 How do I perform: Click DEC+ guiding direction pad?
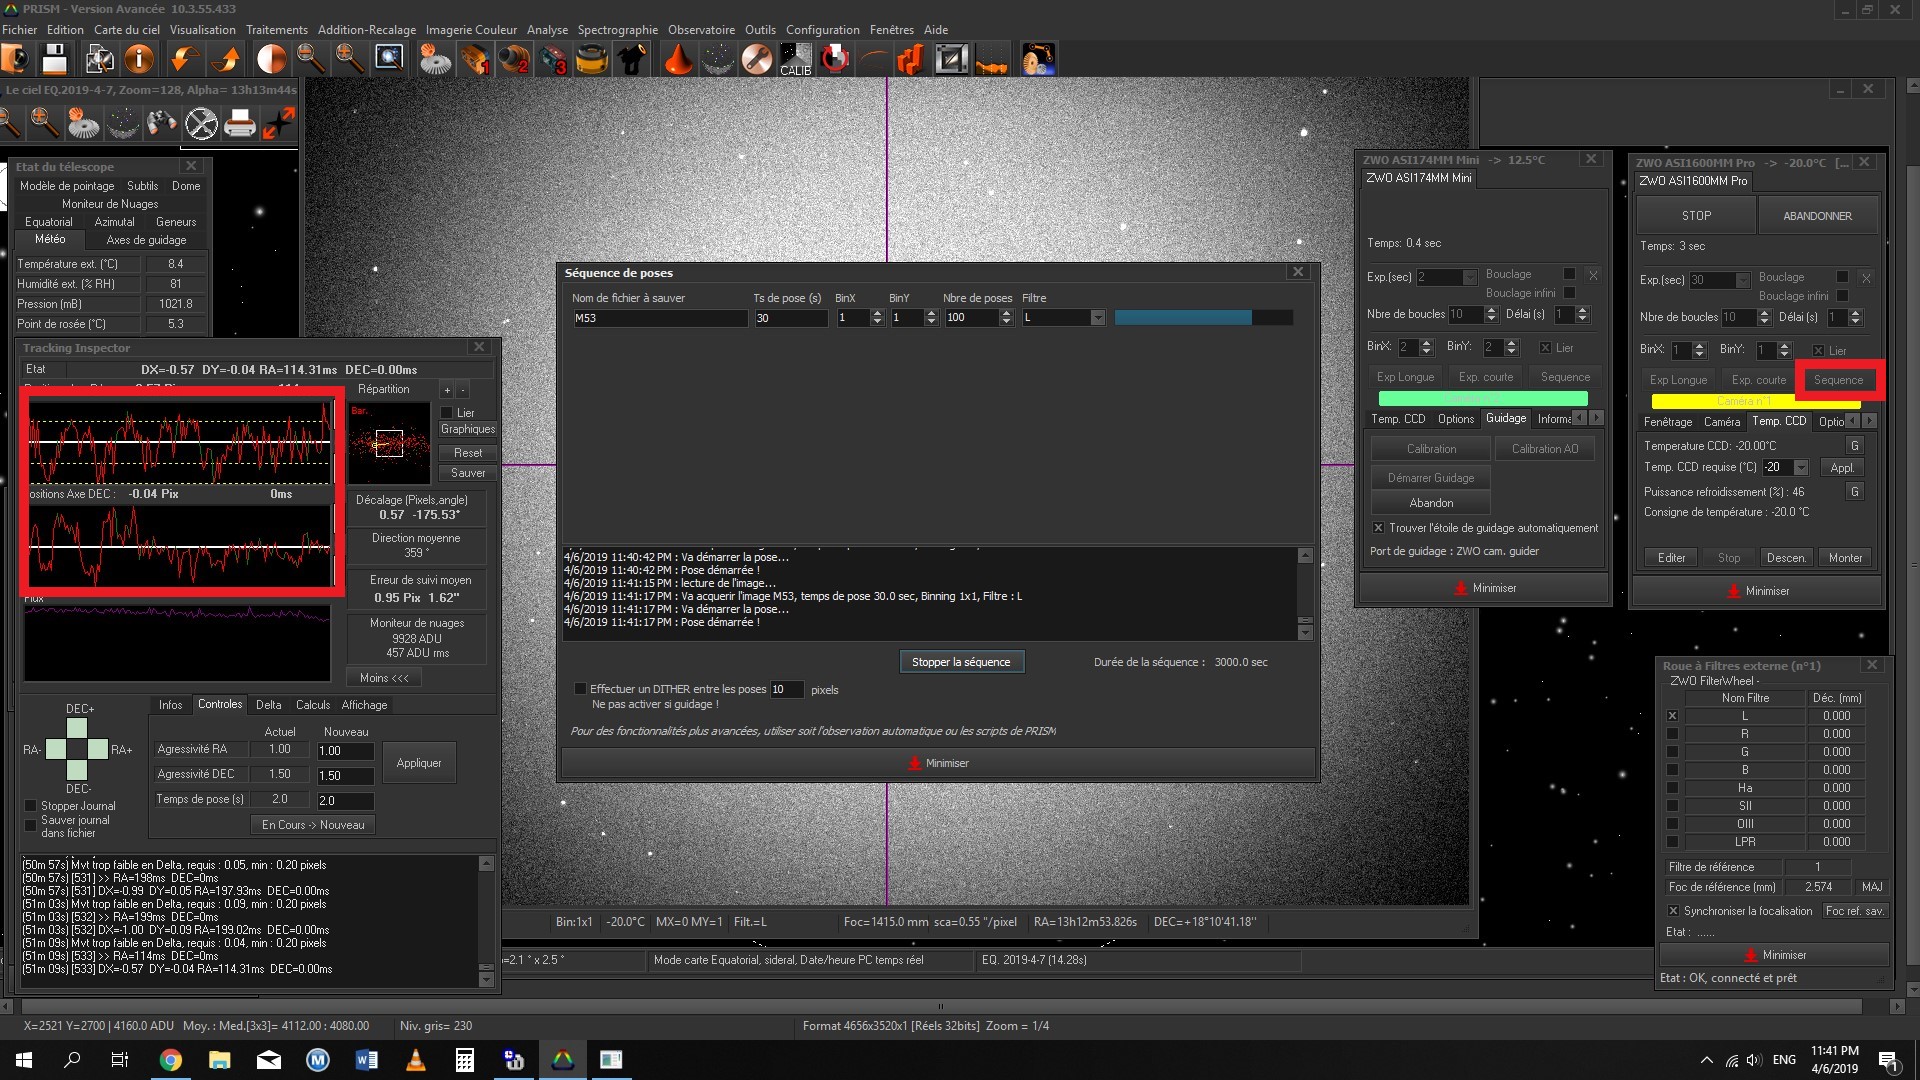77,728
